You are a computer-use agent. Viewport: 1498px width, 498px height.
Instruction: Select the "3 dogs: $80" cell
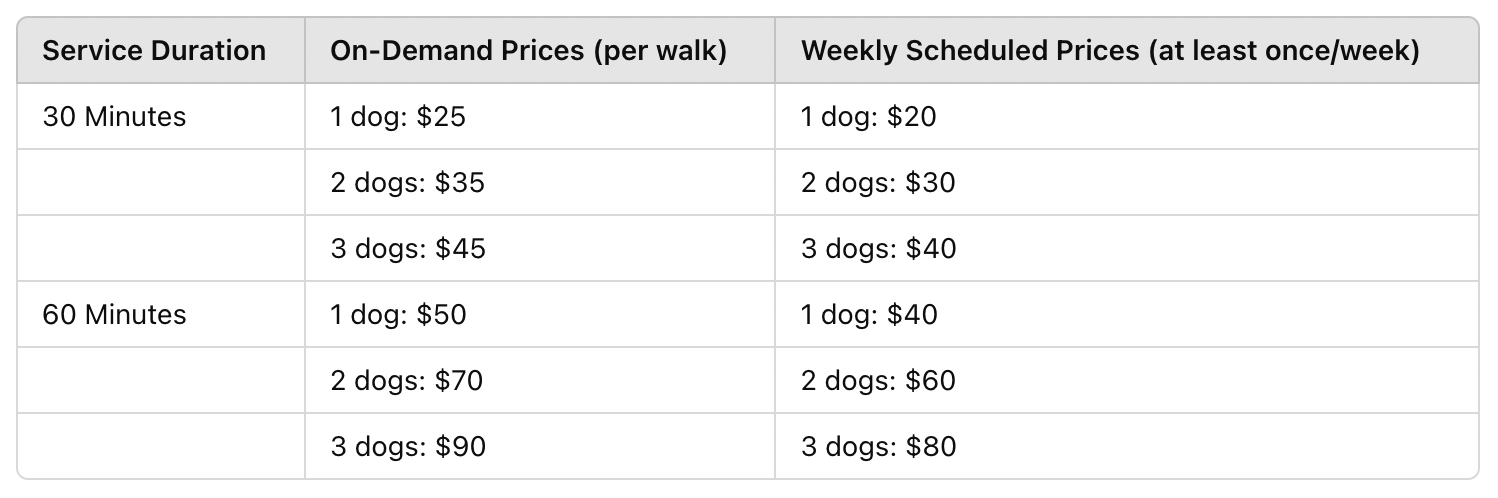click(x=878, y=447)
